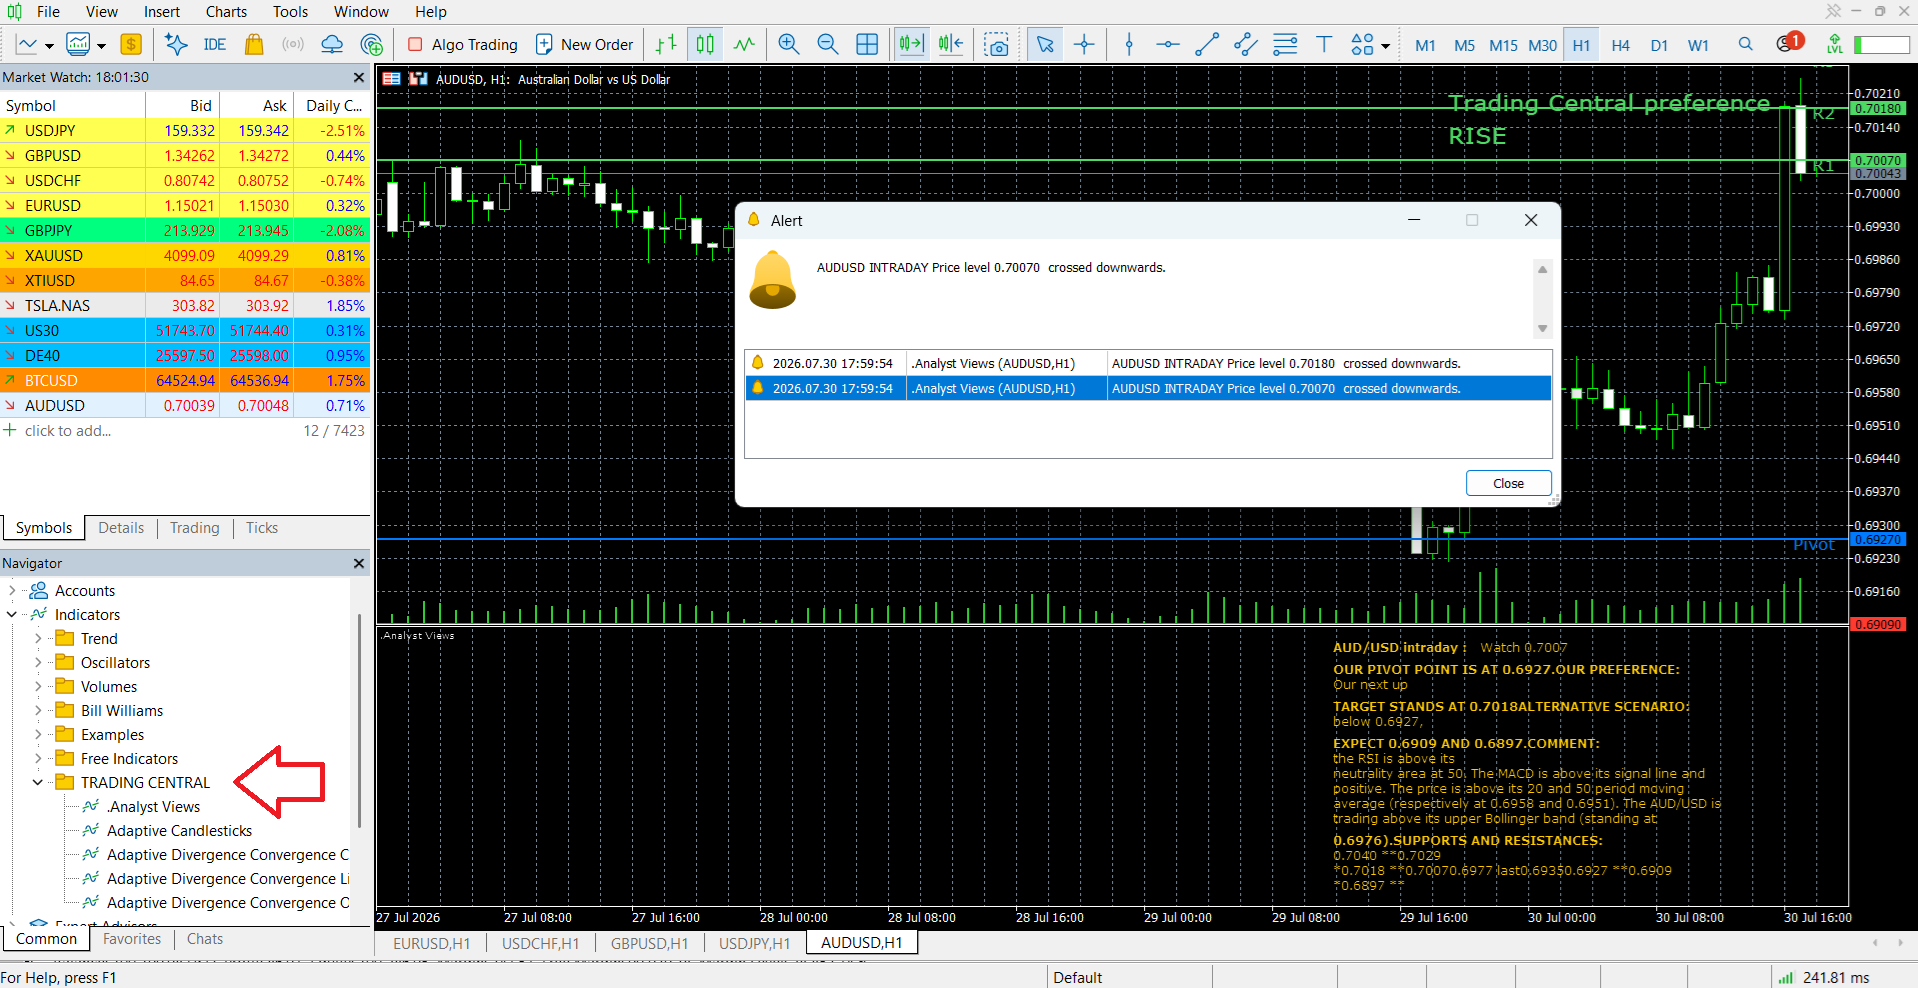Click the radar-with-plus icon in the toolbar
This screenshot has width=1918, height=988.
coord(371,44)
